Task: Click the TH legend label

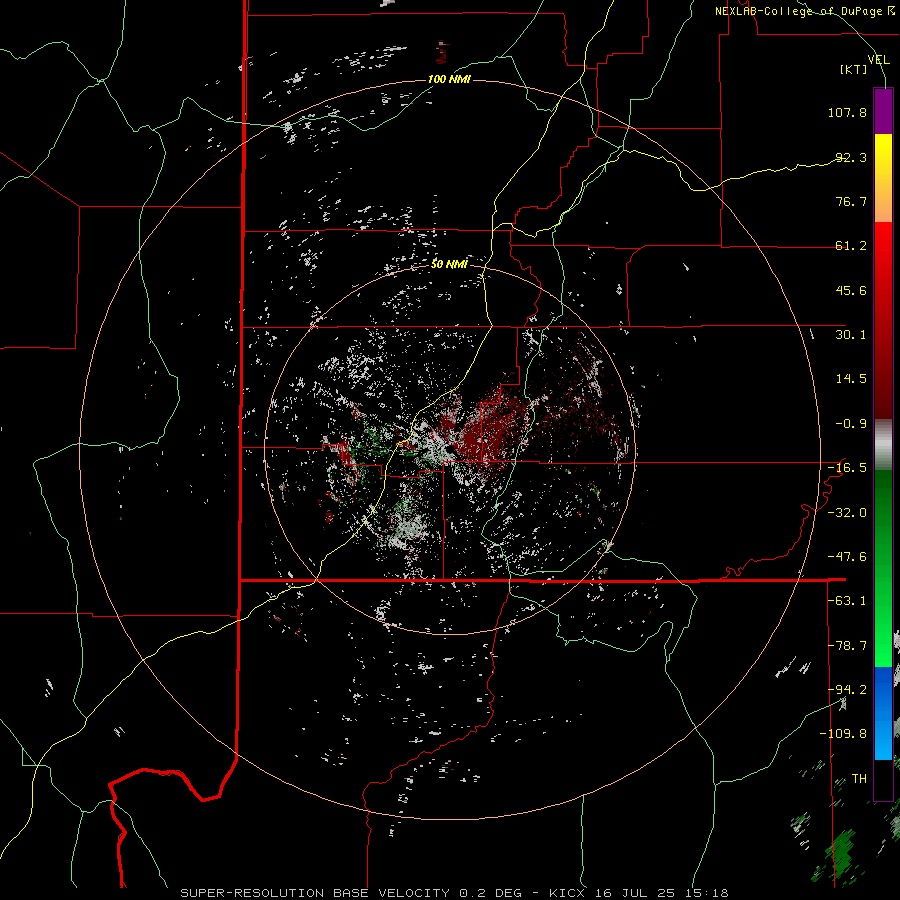Action: point(859,779)
